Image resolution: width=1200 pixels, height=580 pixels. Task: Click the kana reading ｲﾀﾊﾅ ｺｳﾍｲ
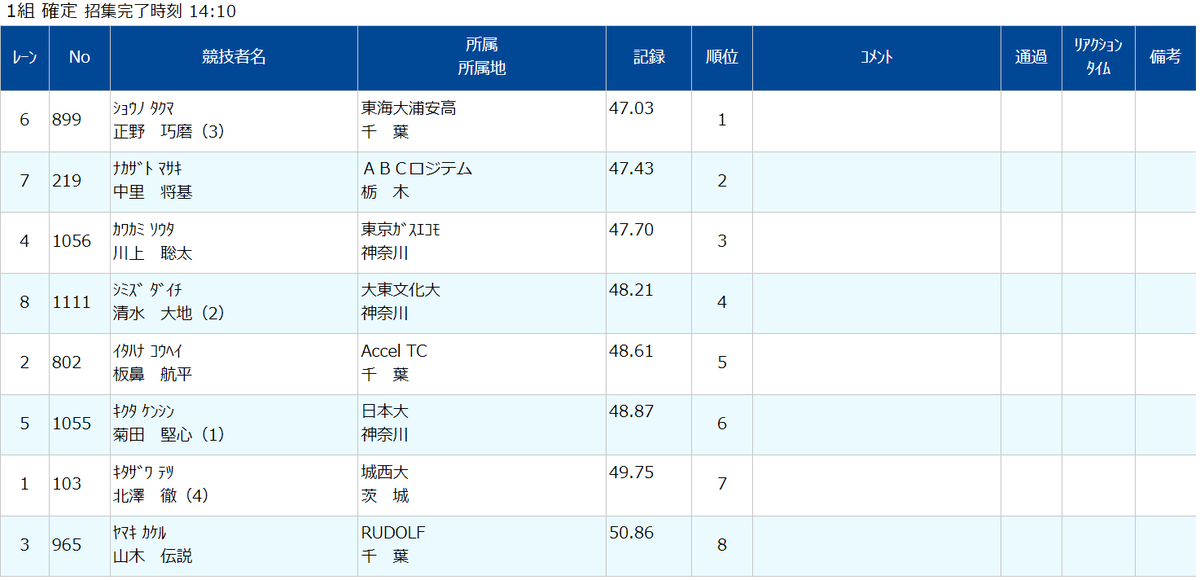[148, 351]
